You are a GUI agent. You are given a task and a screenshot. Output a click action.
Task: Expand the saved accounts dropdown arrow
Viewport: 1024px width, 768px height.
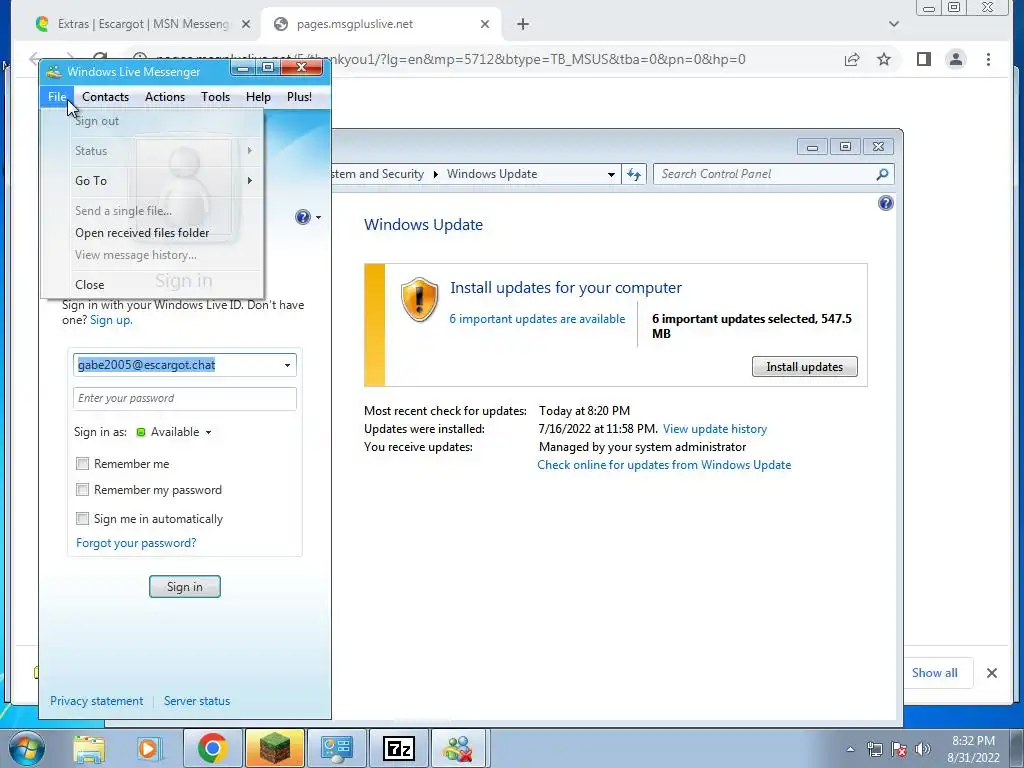287,365
